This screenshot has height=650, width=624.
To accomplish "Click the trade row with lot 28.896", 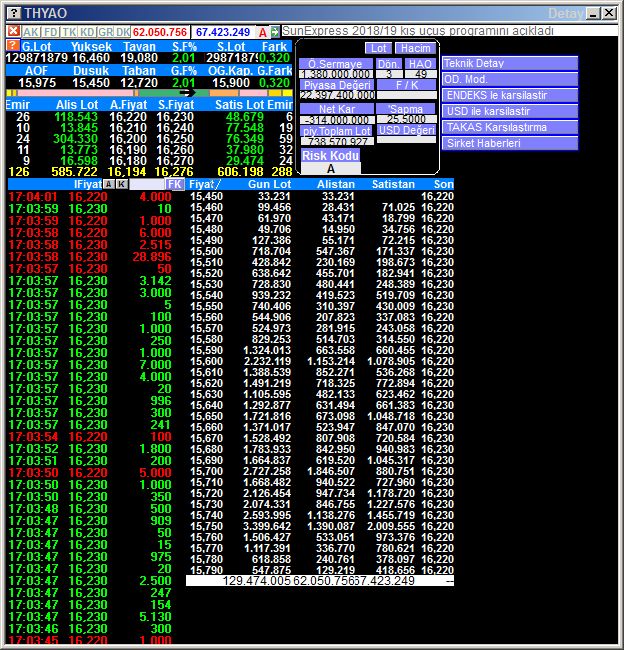I will point(90,257).
